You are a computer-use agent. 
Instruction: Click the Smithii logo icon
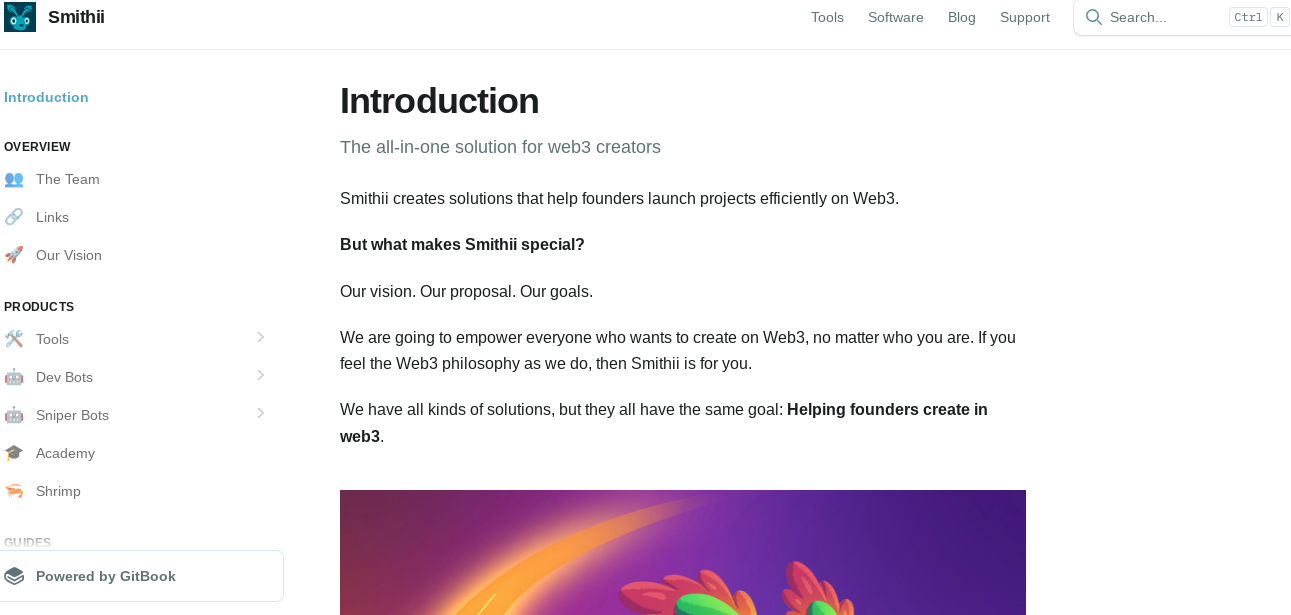[20, 17]
